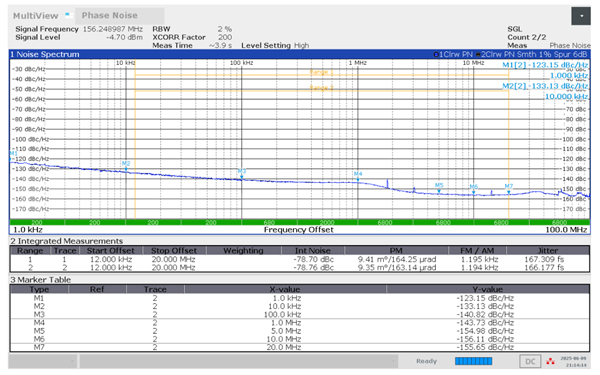Click the network status icon in status bar
Viewport: 600px width, 375px height.
550,361
